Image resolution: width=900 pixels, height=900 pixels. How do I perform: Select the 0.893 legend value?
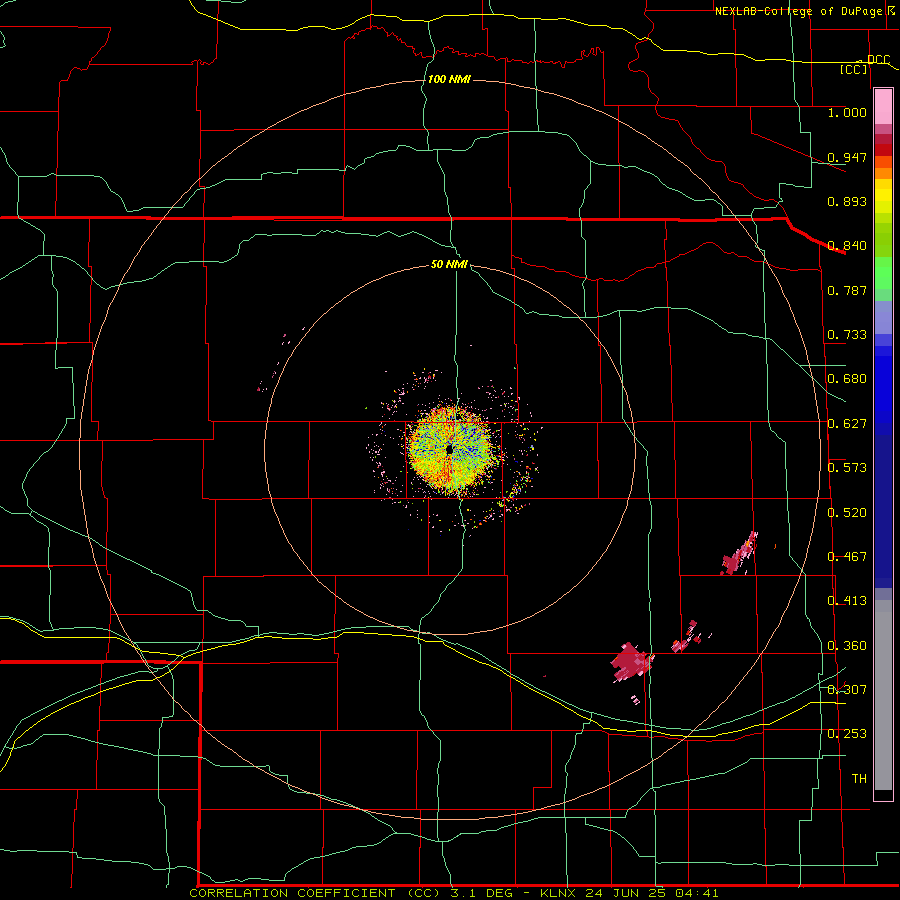847,201
